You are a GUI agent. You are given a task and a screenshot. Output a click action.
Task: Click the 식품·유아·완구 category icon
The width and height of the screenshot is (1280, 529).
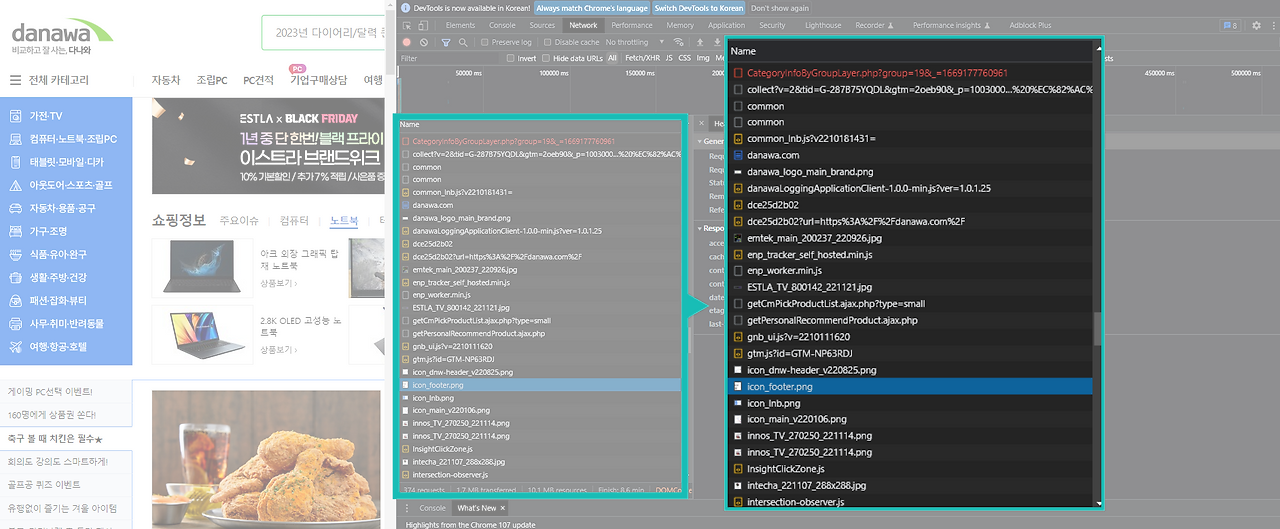point(17,254)
